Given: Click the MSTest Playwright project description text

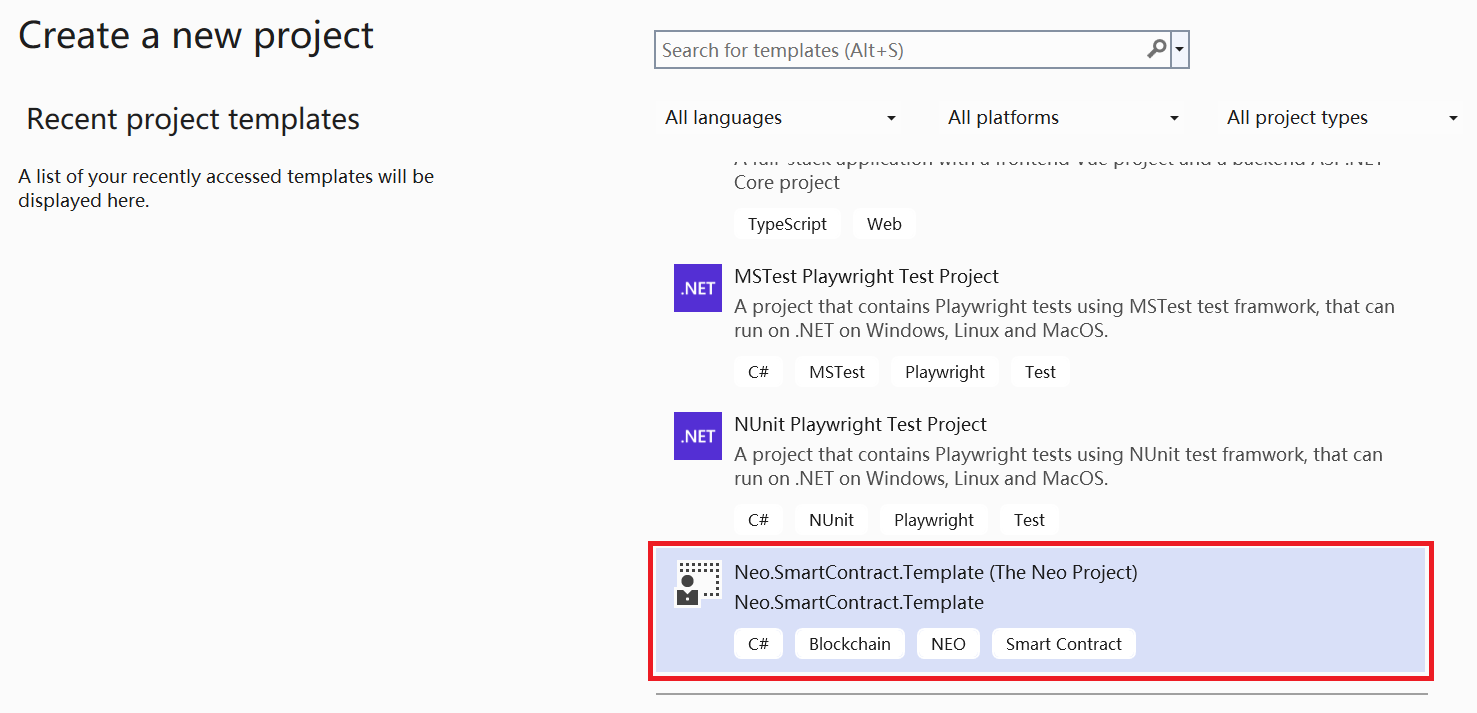Looking at the screenshot, I should 1064,319.
